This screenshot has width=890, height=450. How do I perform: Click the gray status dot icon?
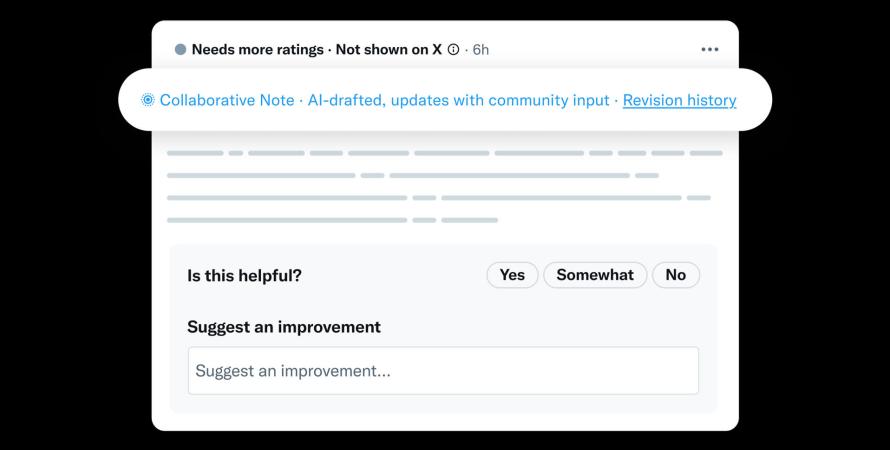coord(180,49)
